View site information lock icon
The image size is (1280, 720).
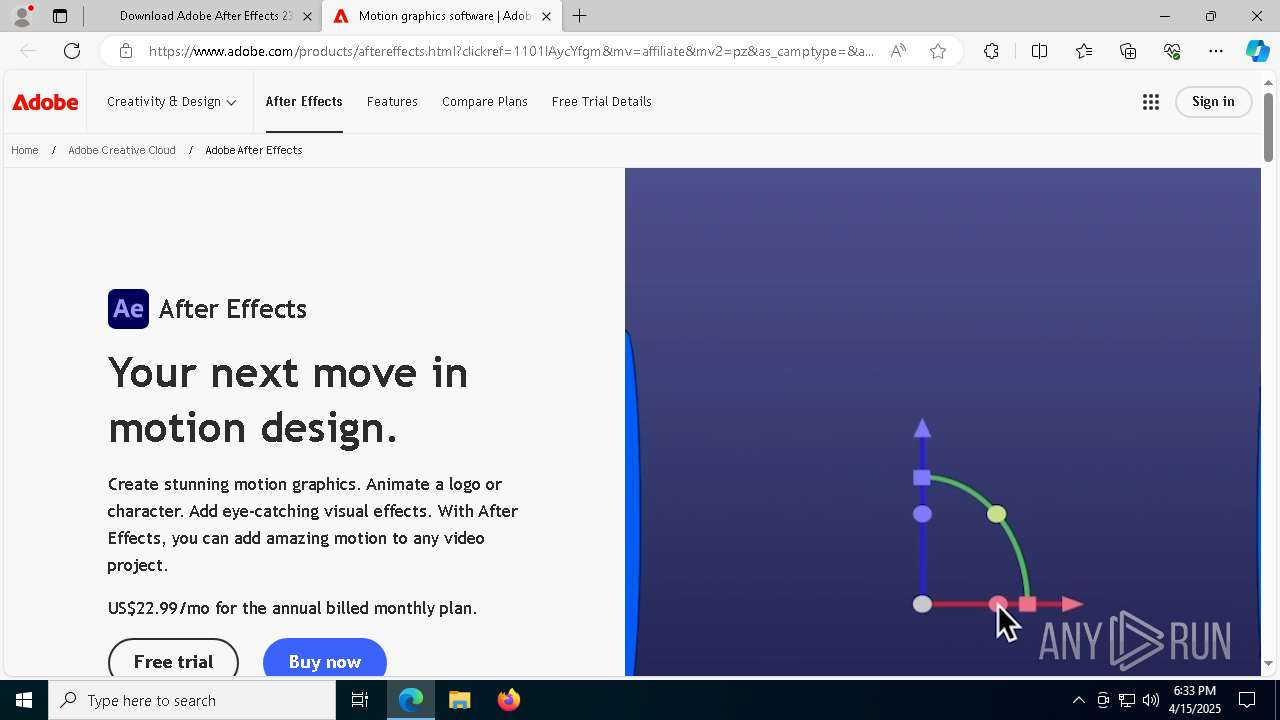tap(125, 51)
